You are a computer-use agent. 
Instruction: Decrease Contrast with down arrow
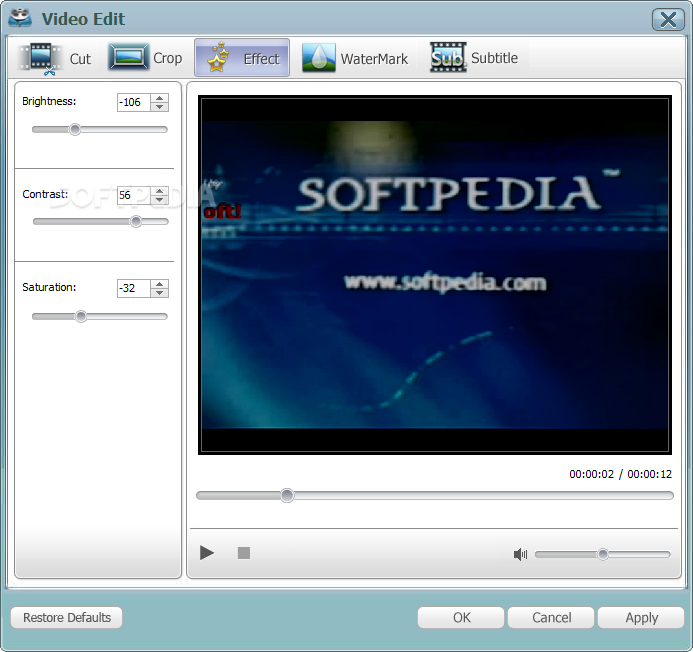(160, 200)
